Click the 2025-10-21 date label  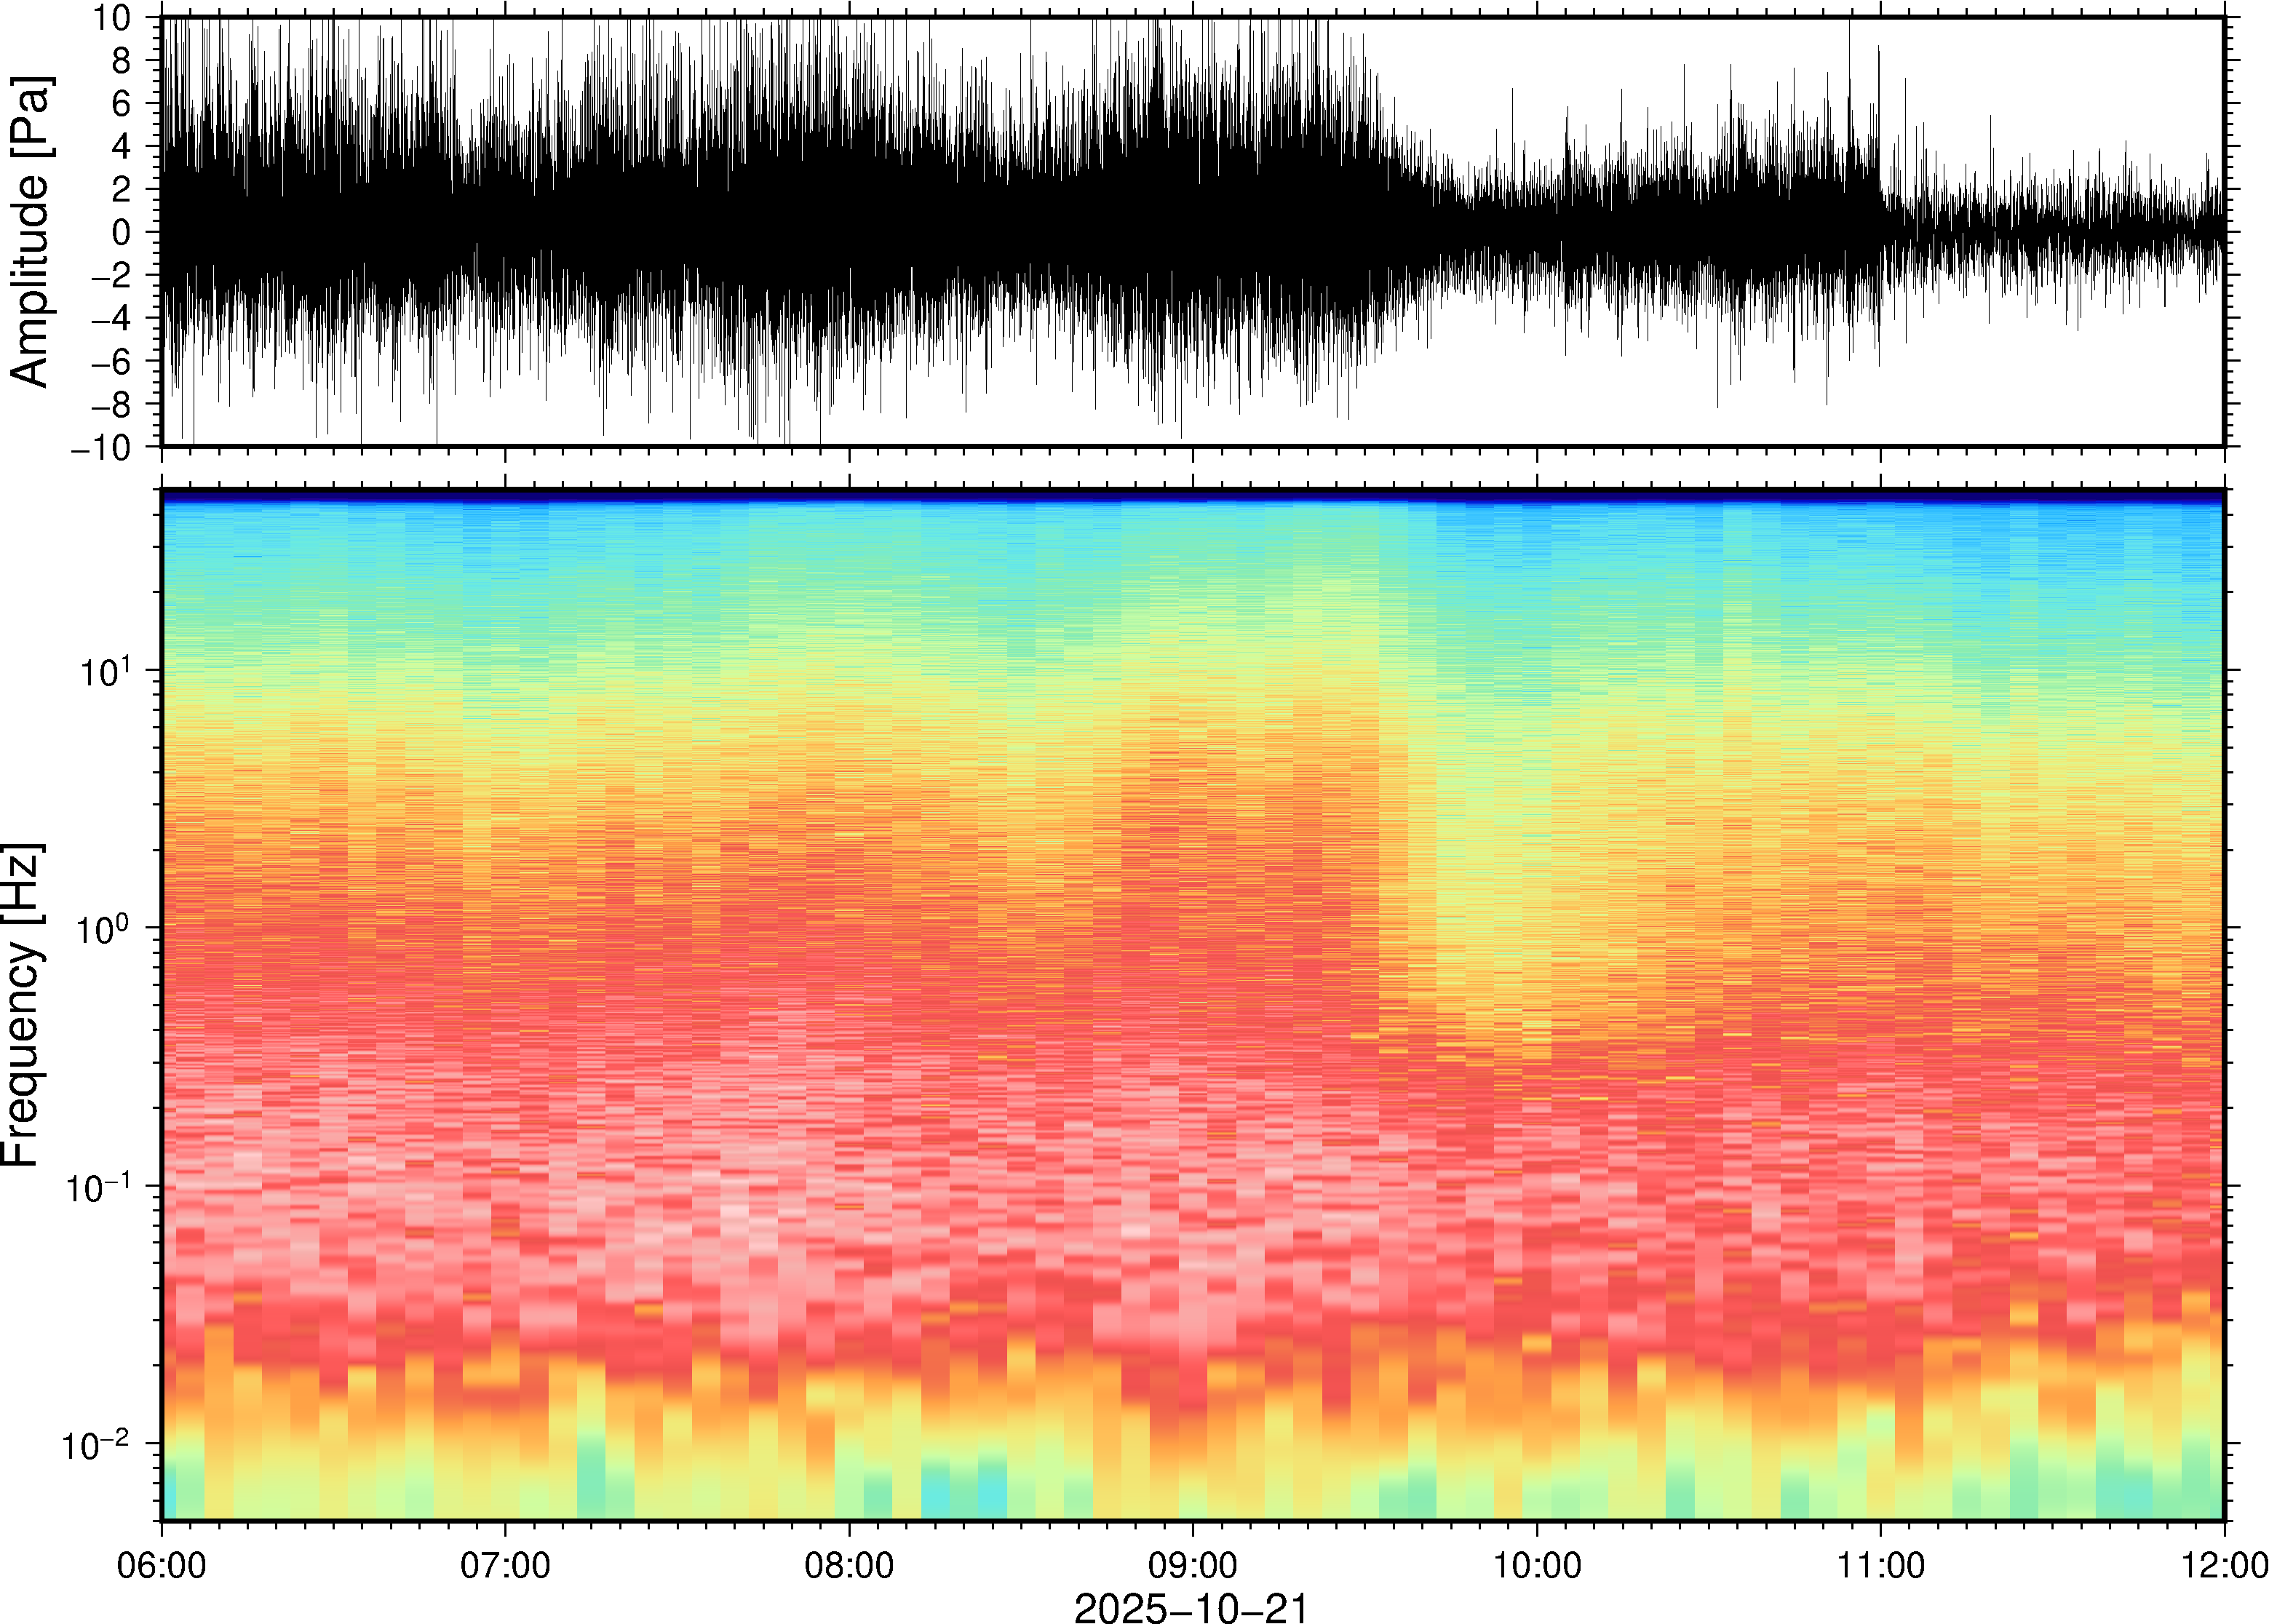coord(1191,1608)
